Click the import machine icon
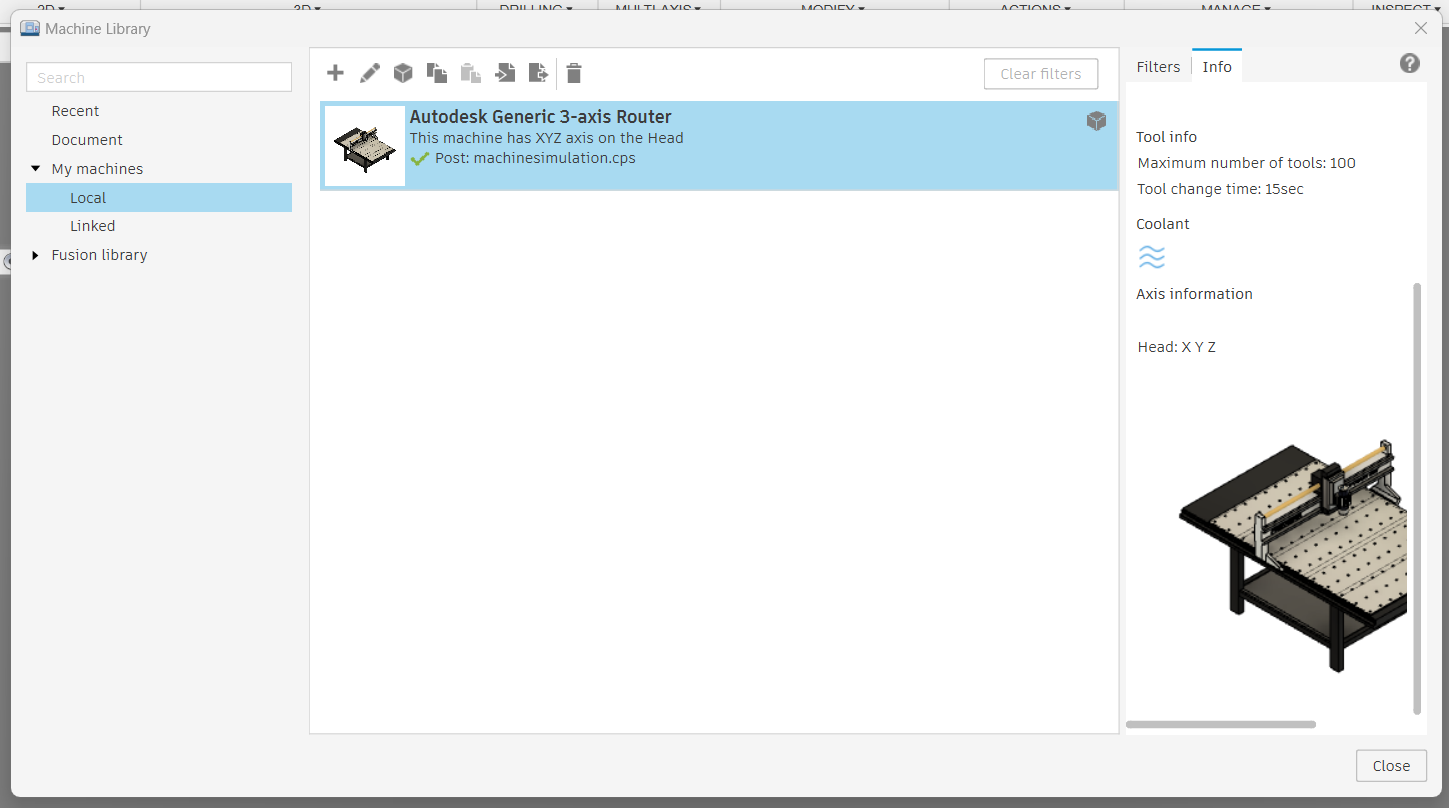The height and width of the screenshot is (808, 1449). pos(505,73)
